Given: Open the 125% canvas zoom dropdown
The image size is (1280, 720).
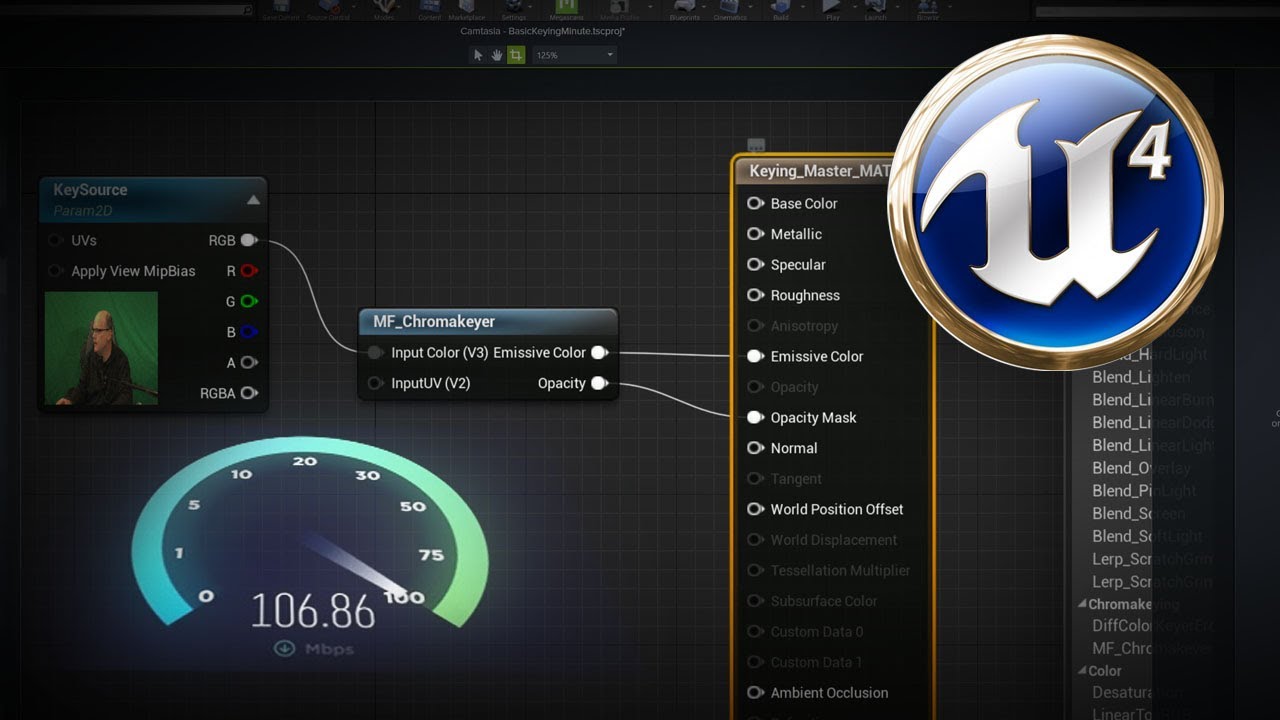Looking at the screenshot, I should coord(575,55).
